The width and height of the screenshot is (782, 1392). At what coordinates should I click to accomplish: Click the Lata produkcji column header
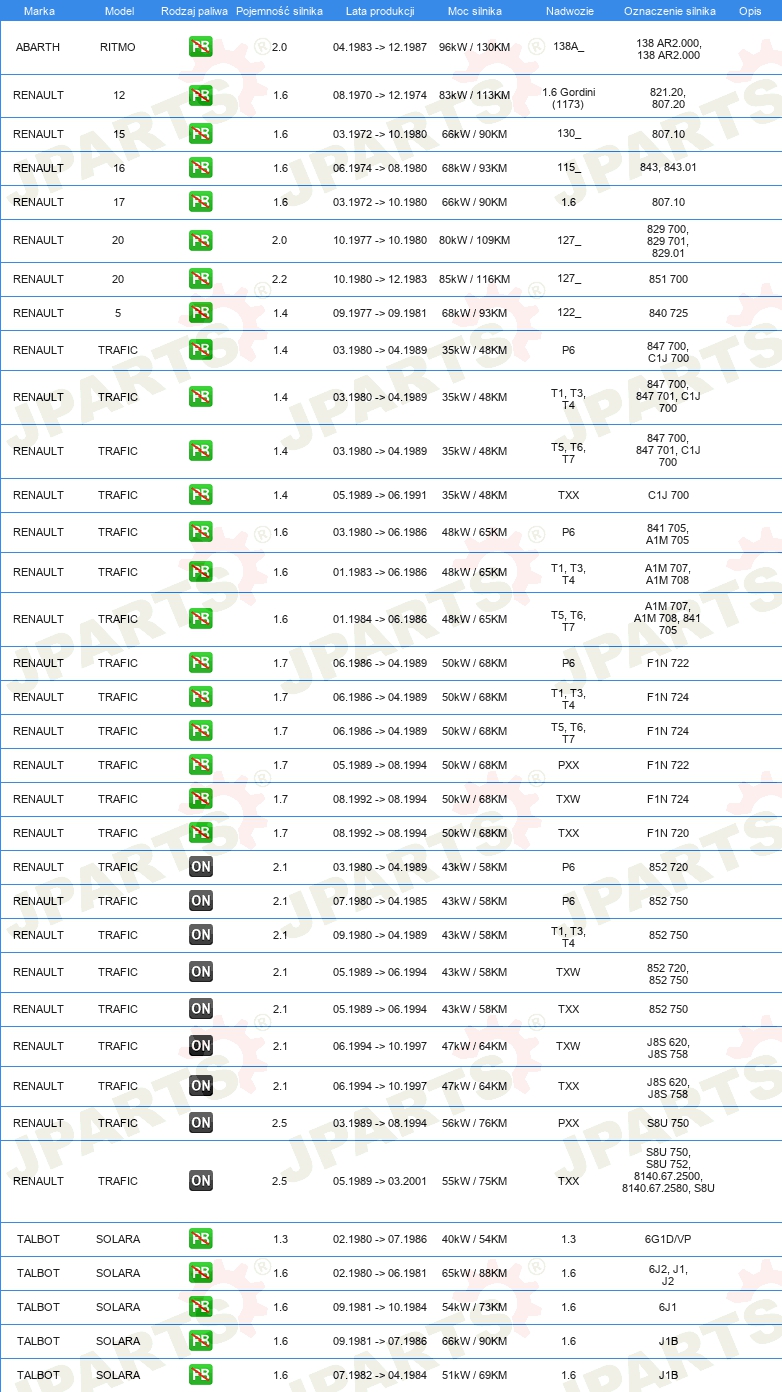[x=380, y=10]
